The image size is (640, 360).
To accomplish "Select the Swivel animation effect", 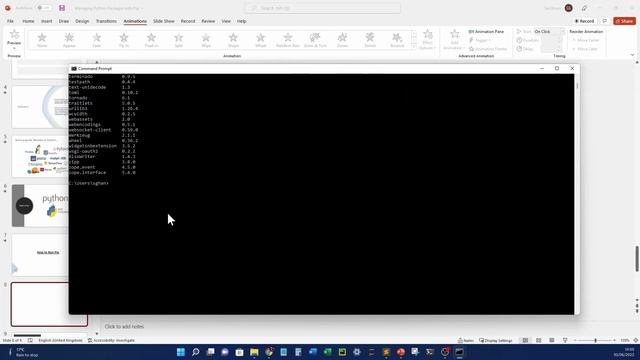I will [370, 40].
